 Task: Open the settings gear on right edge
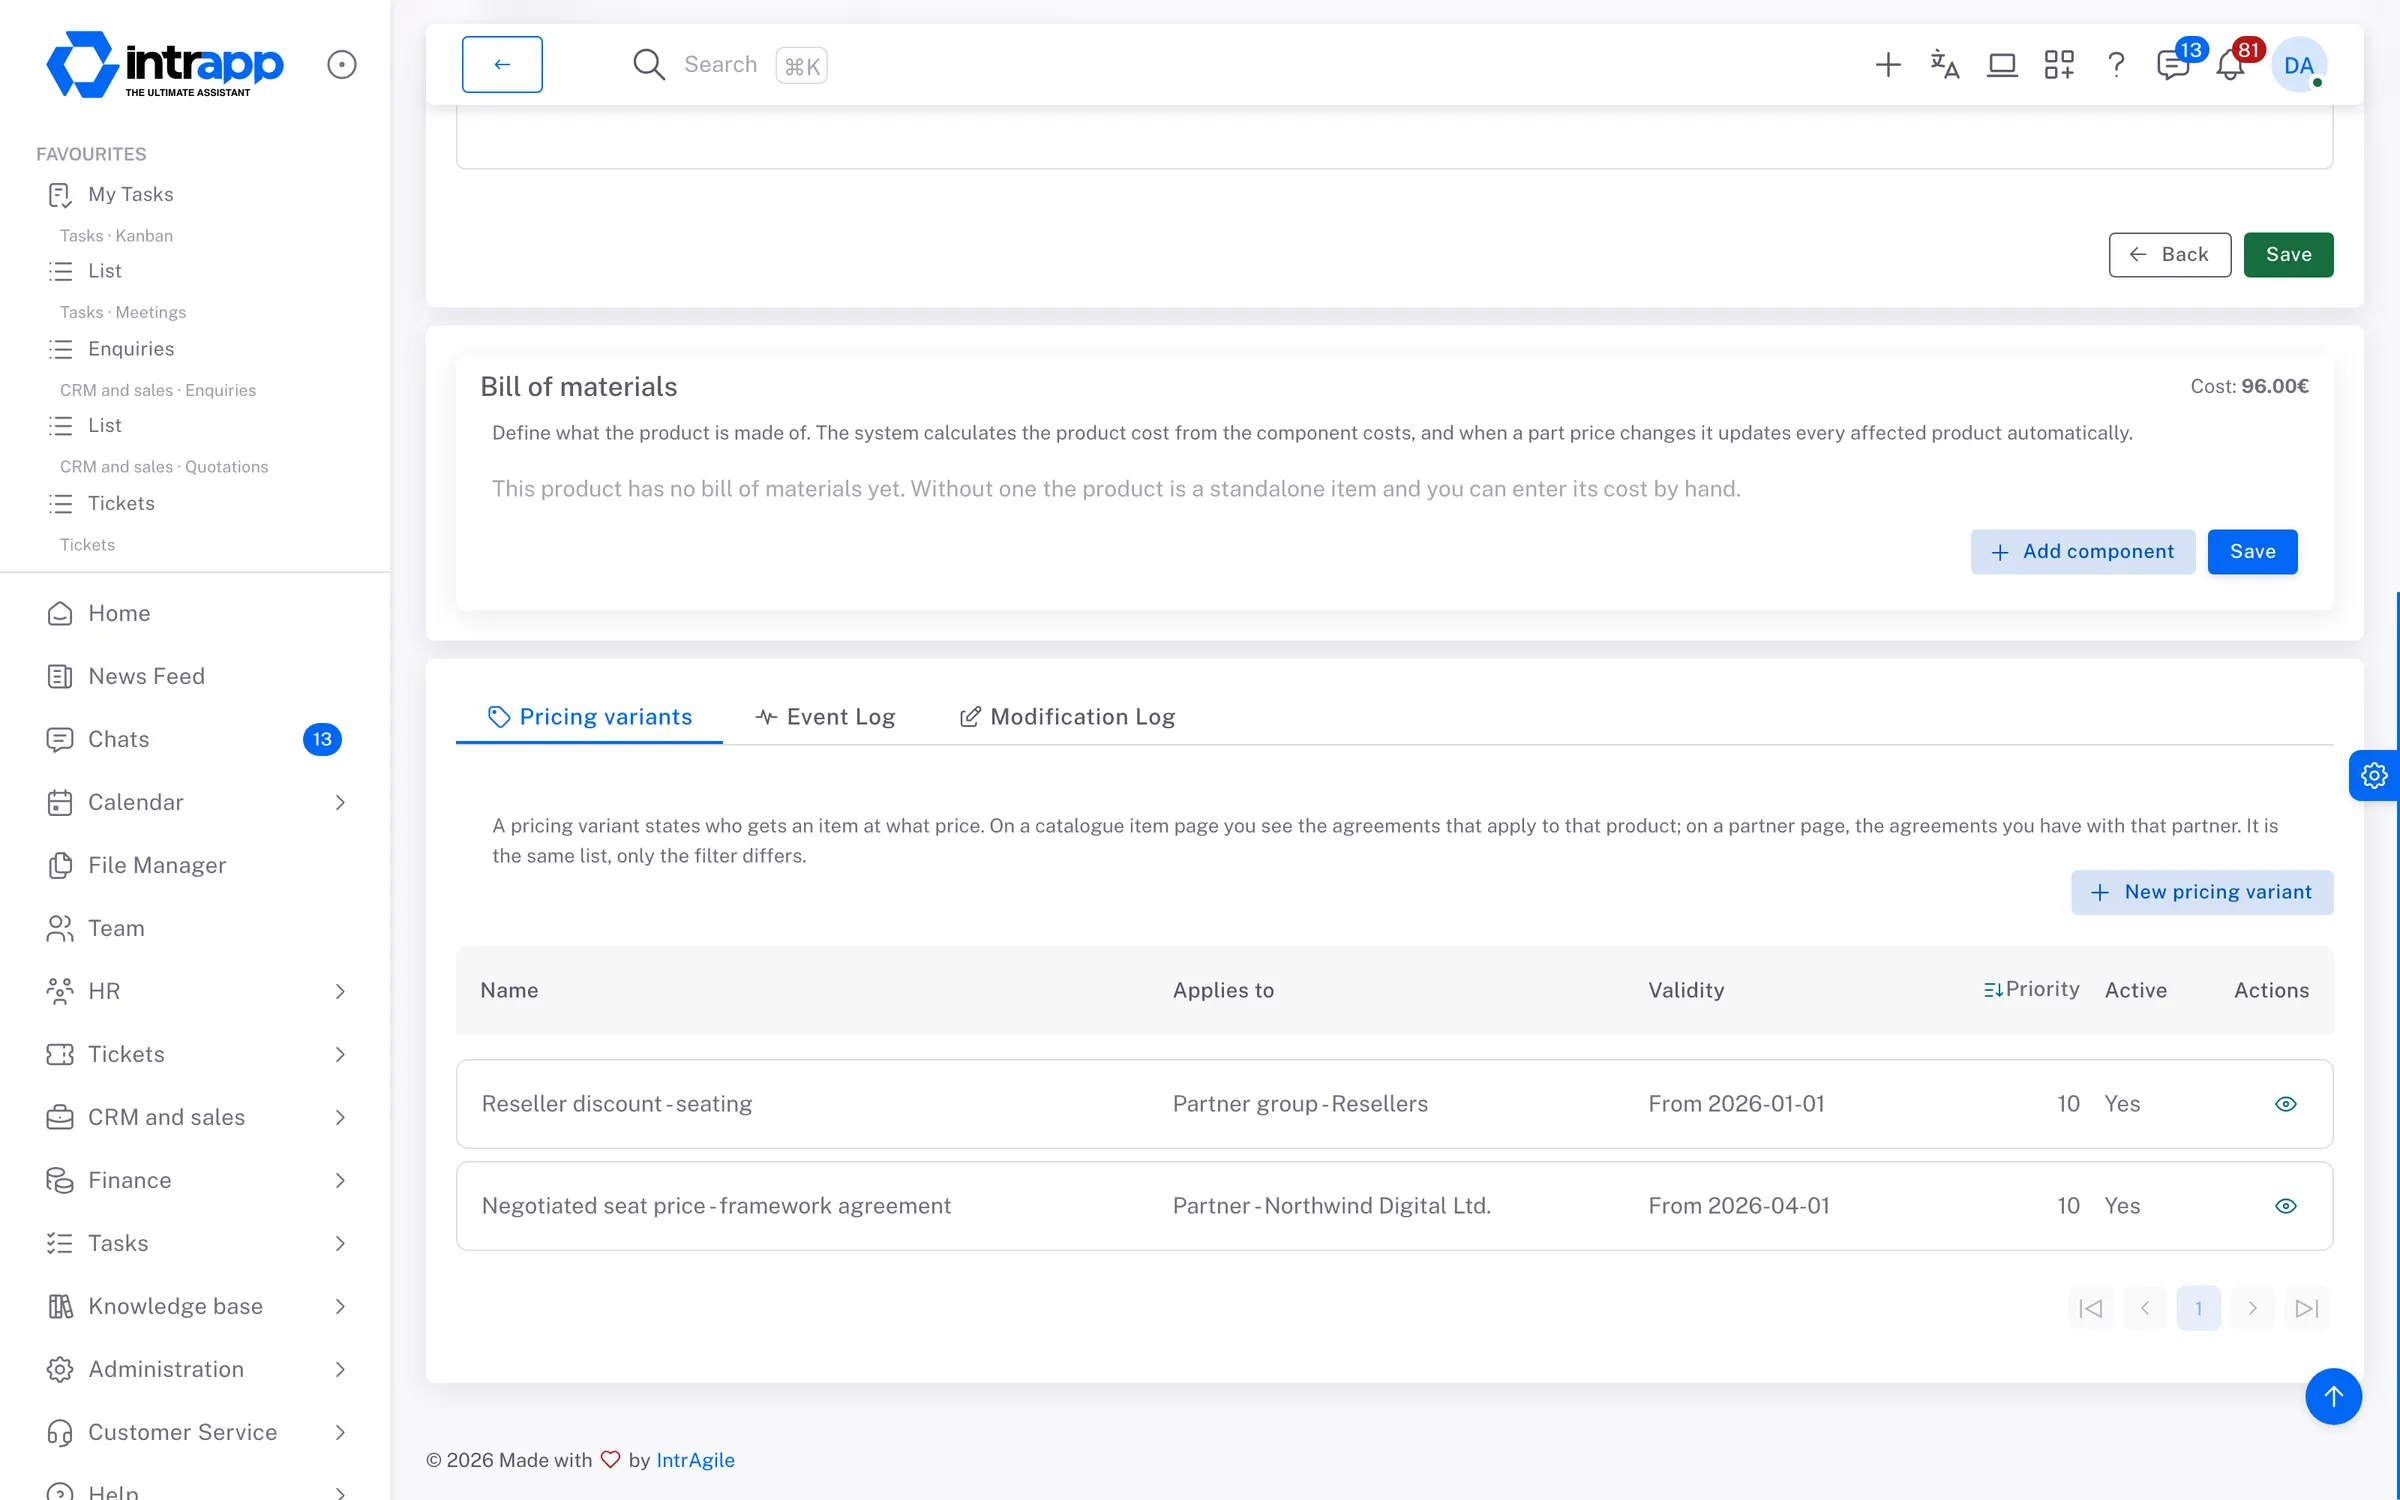point(2374,775)
